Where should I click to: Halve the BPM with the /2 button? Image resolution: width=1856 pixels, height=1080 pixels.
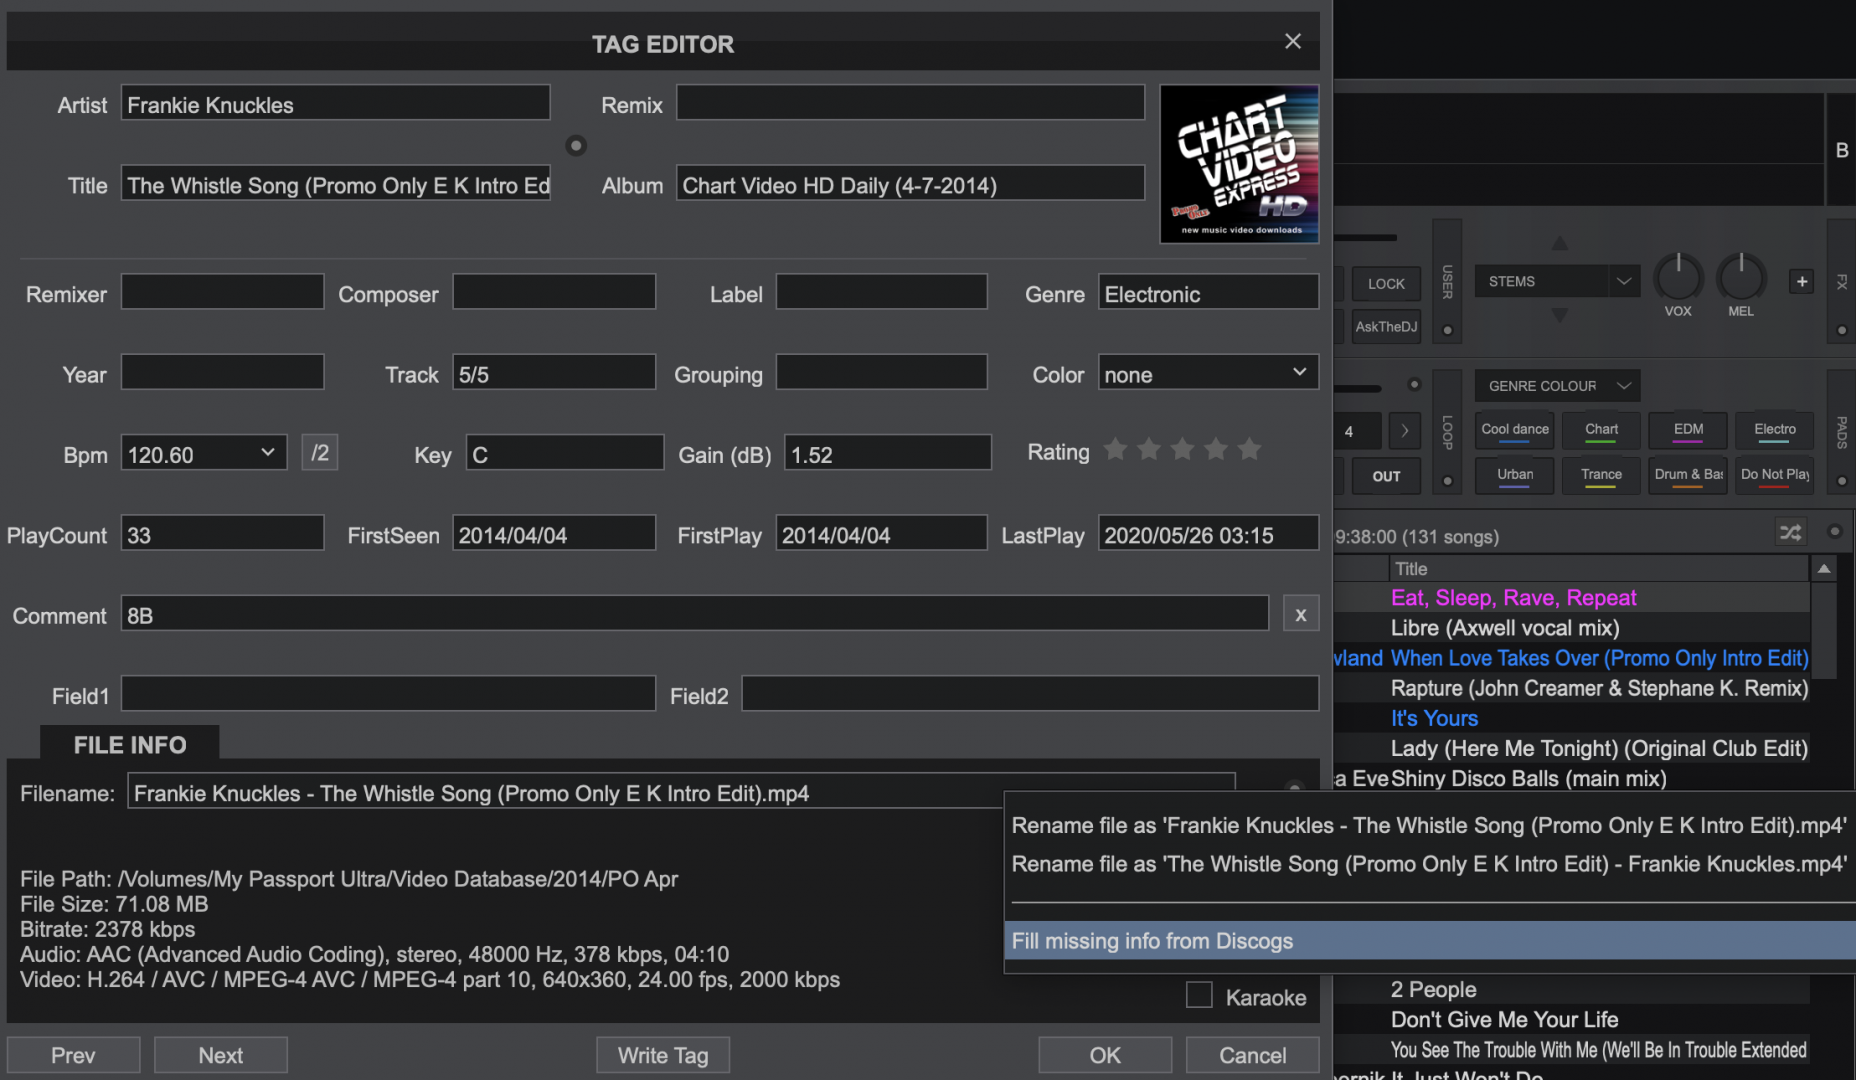point(319,454)
